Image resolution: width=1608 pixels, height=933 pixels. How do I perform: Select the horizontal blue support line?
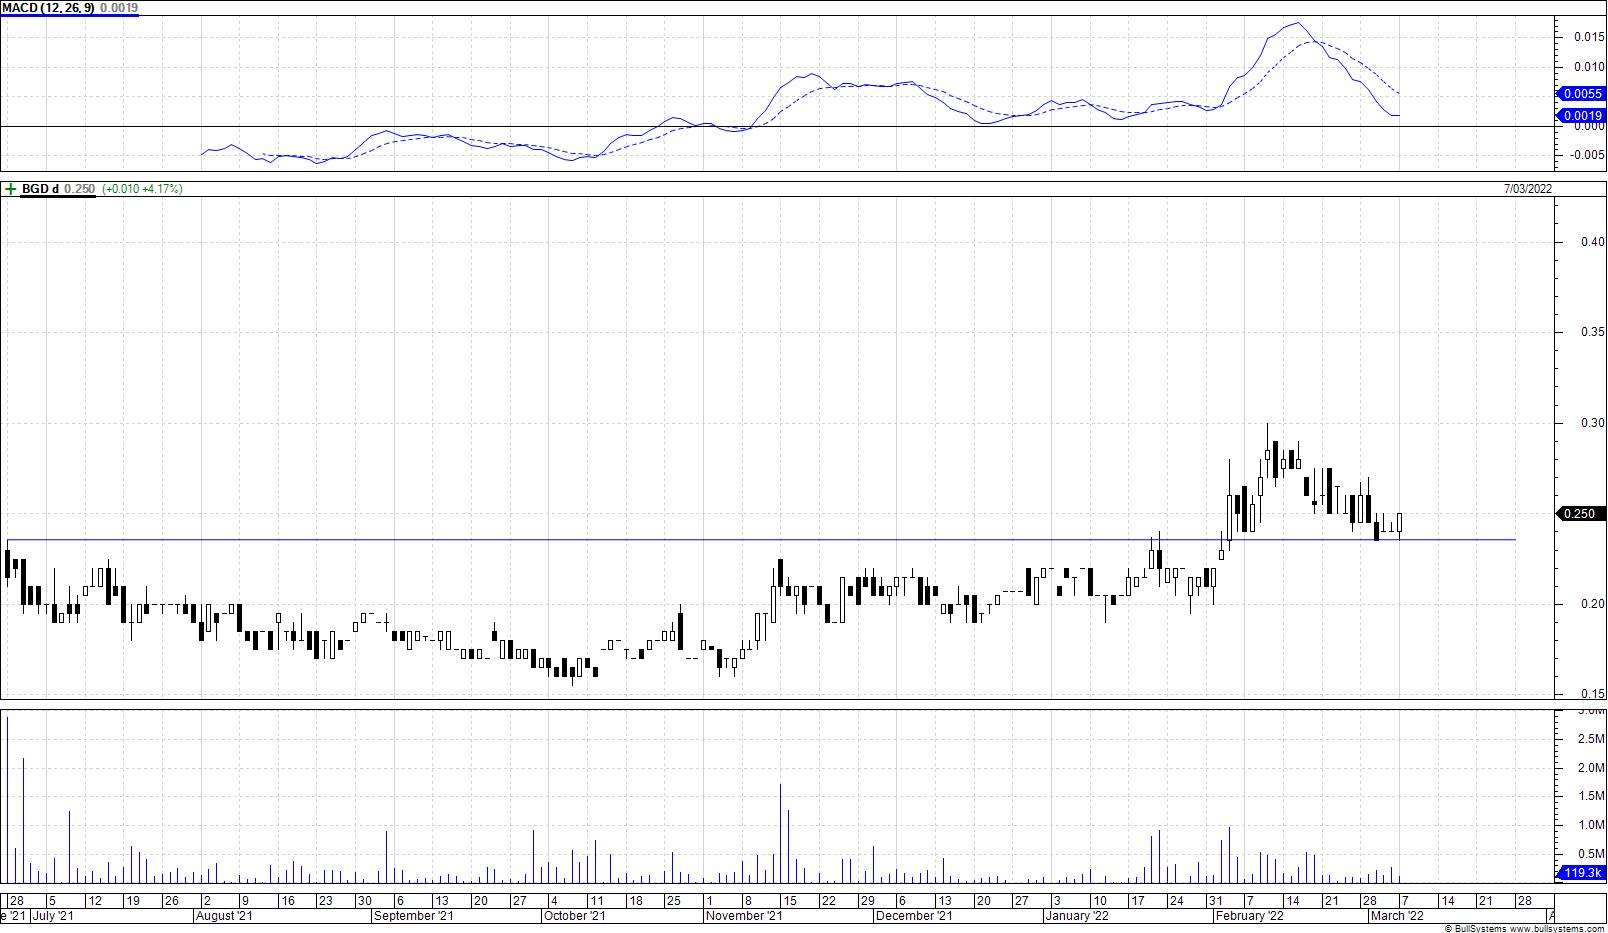[x=760, y=540]
